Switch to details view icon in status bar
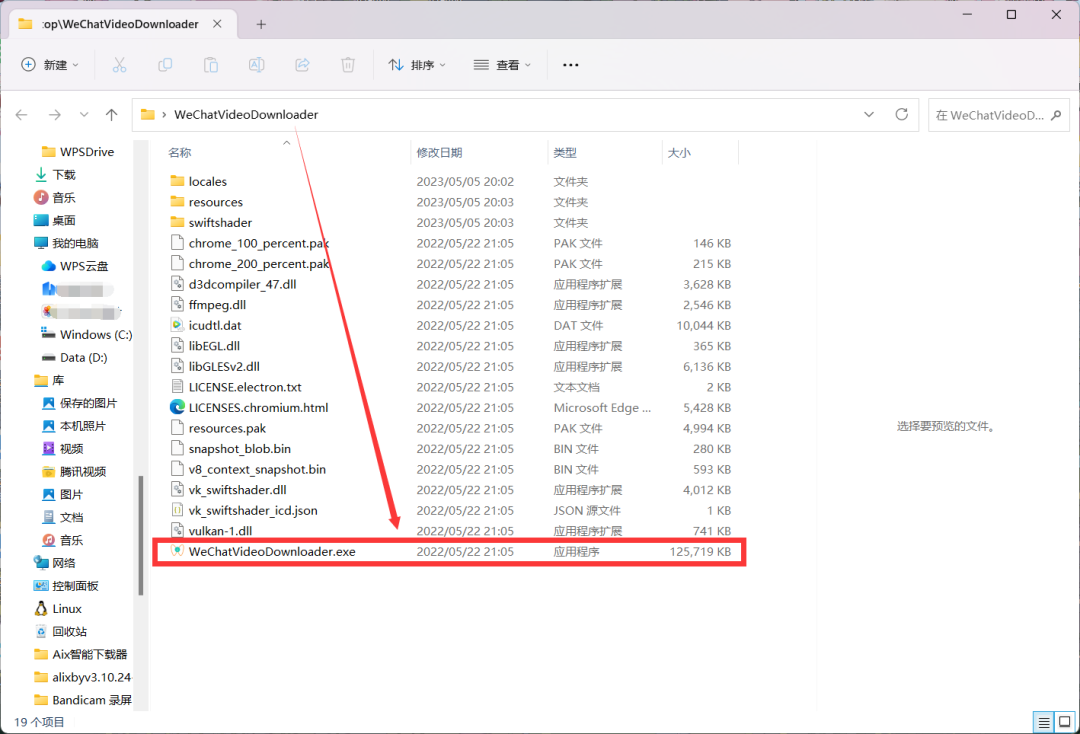The image size is (1080, 734). pos(1044,722)
